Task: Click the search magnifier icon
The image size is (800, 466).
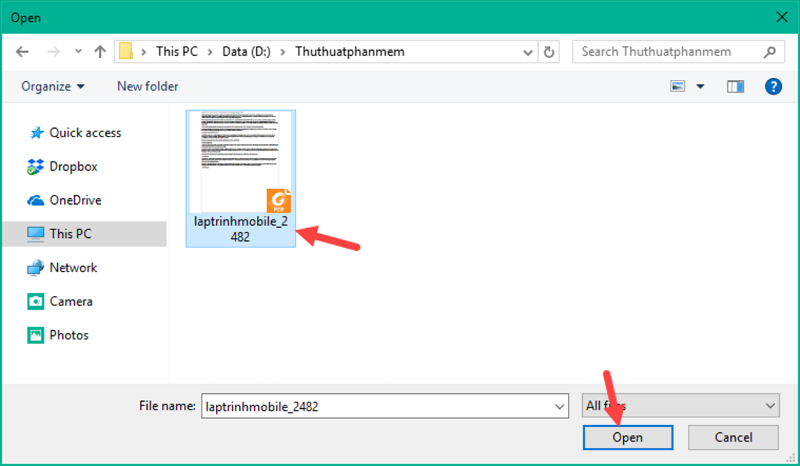Action: 768,51
